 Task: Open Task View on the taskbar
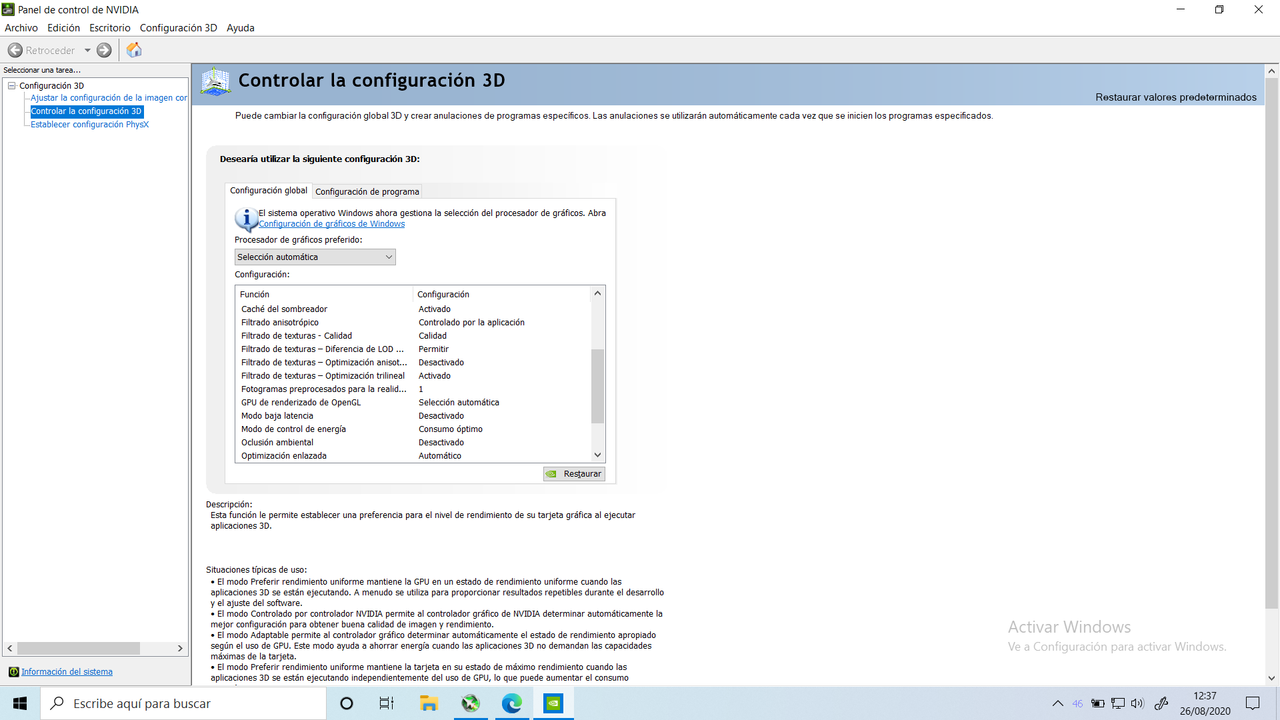[387, 703]
